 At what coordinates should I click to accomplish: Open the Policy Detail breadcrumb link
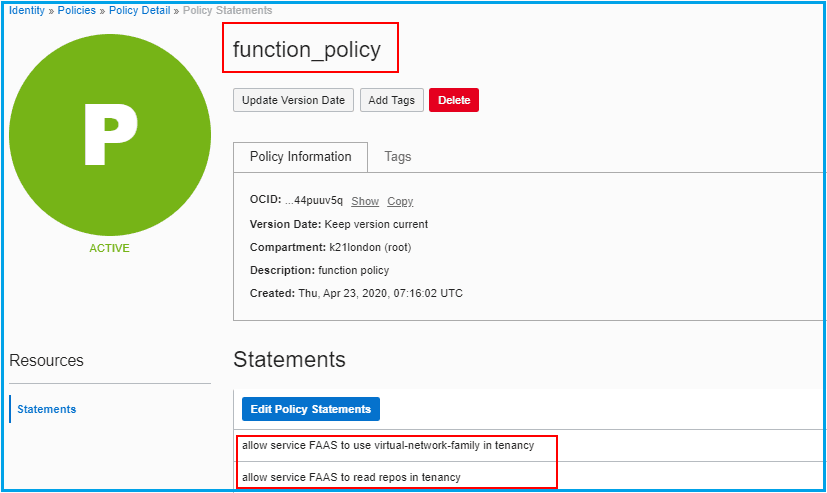click(139, 11)
